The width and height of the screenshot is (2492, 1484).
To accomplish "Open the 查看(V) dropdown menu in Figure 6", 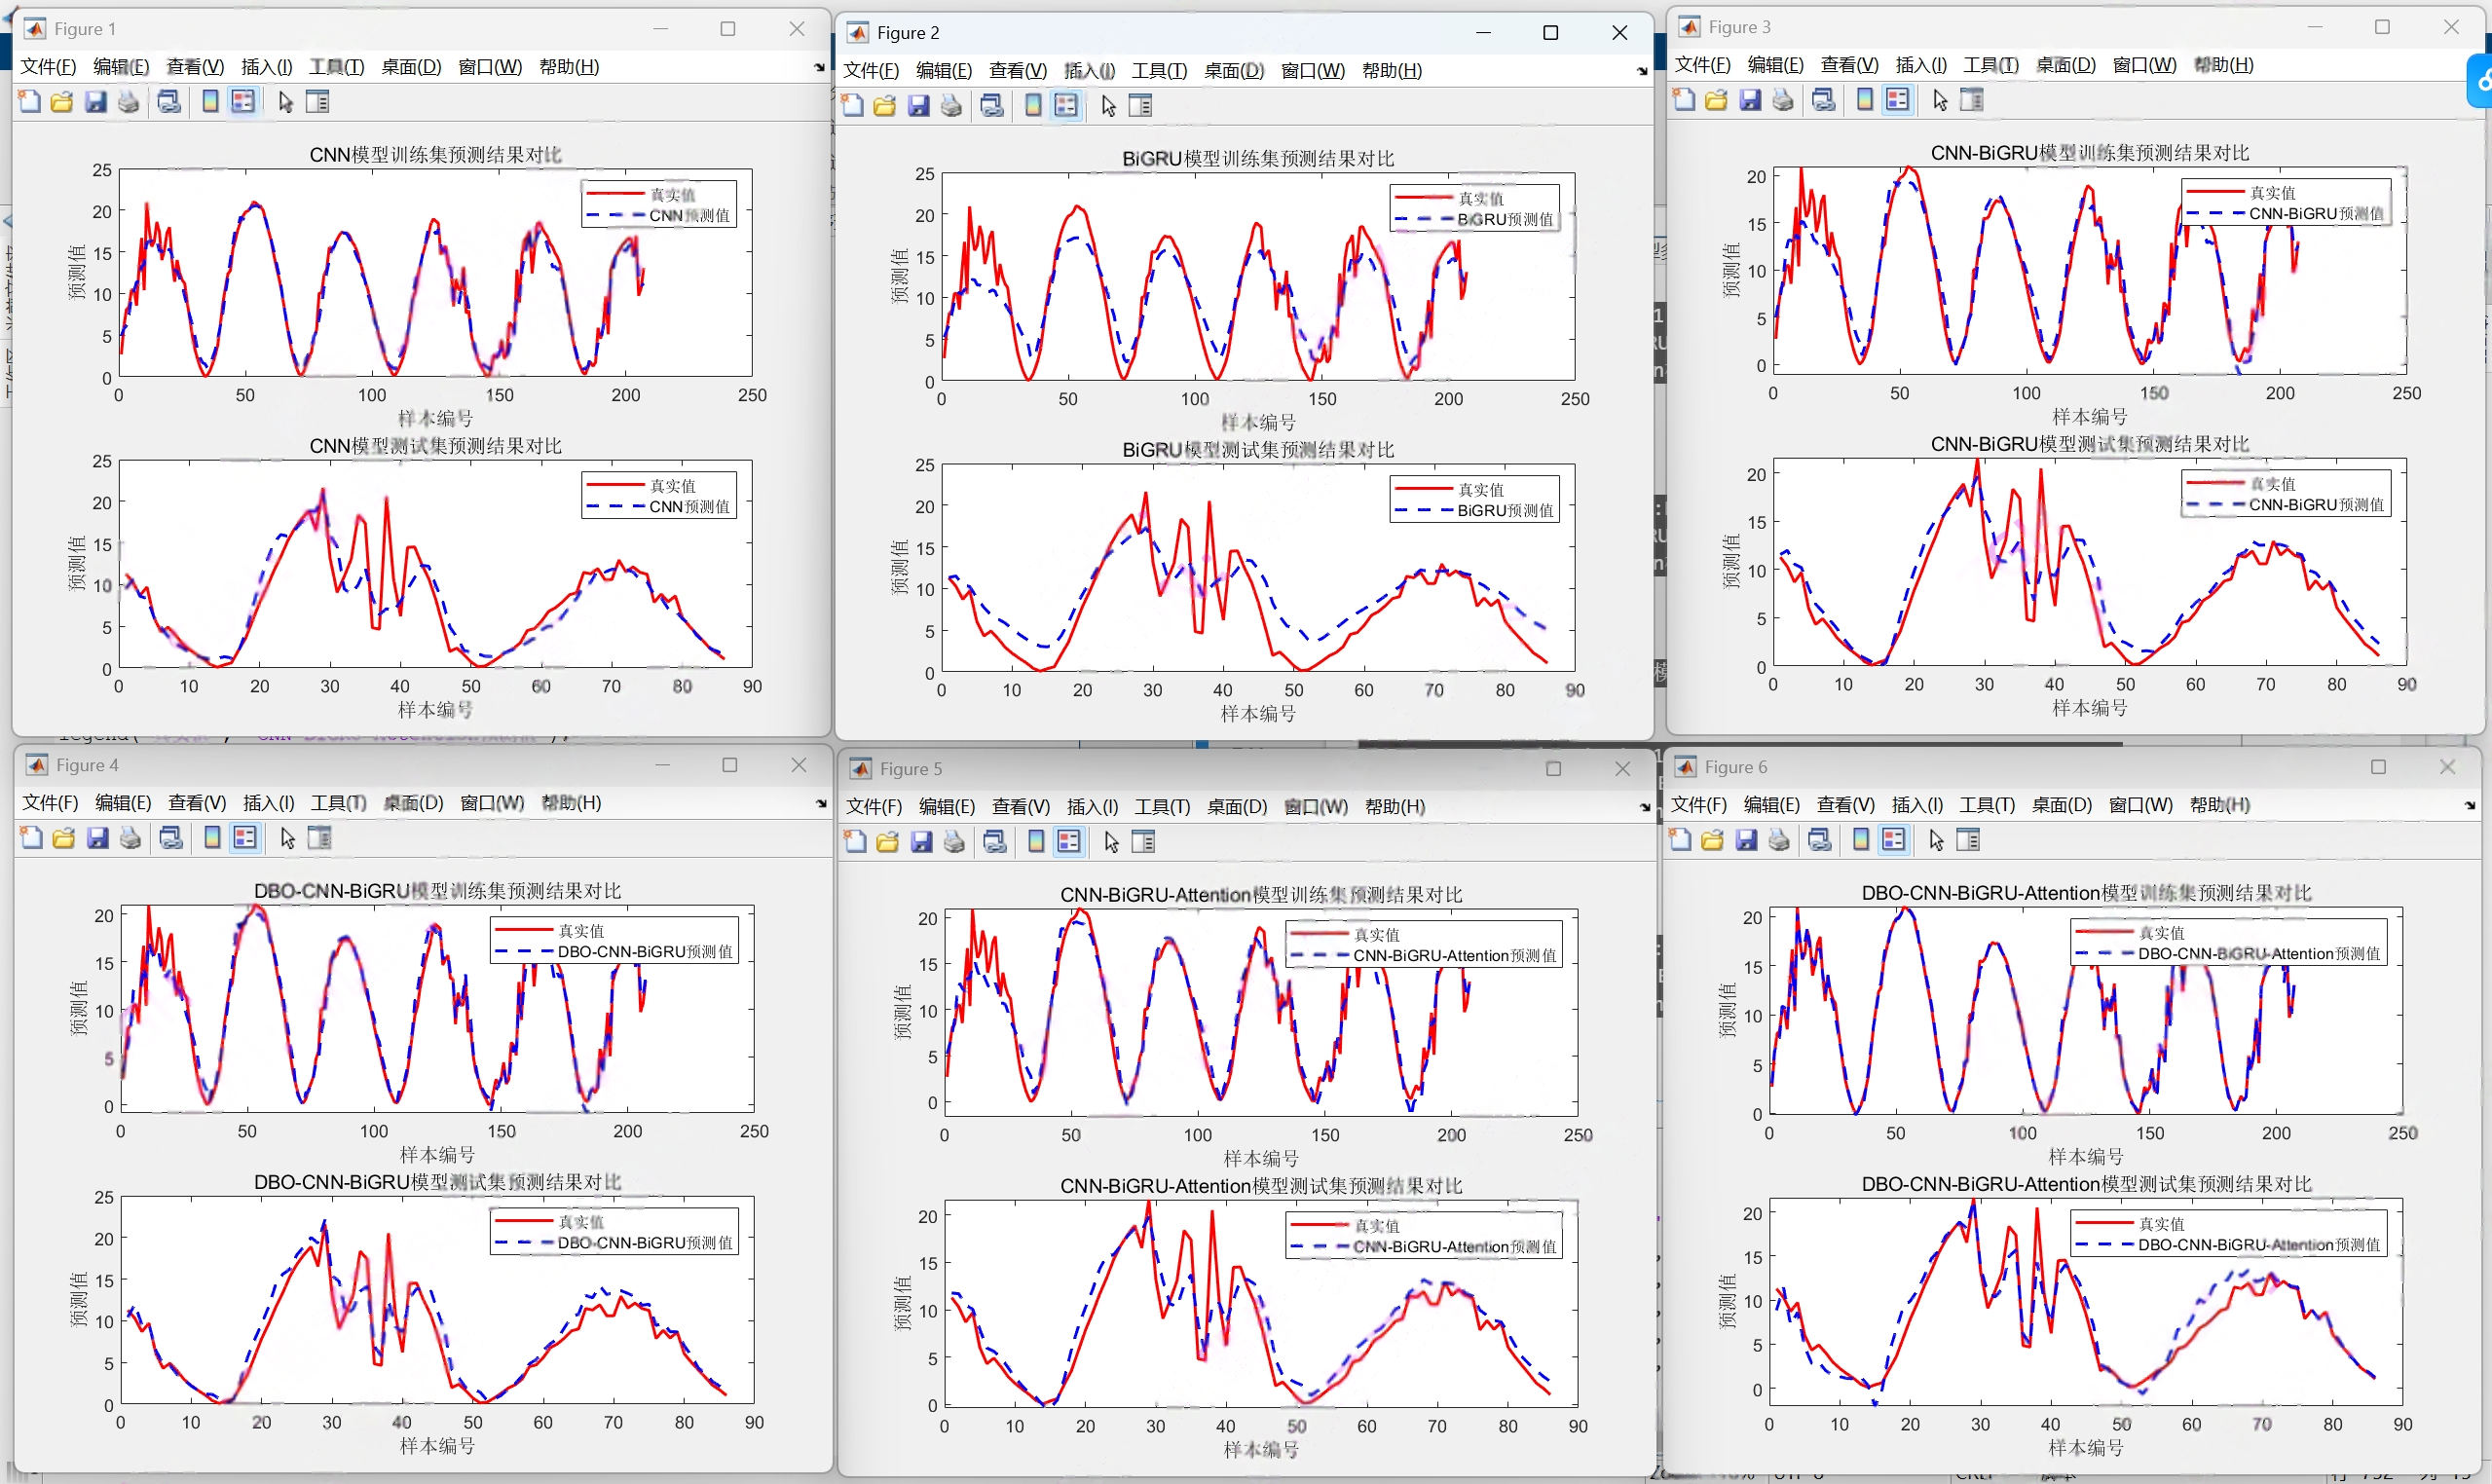I will click(1845, 805).
